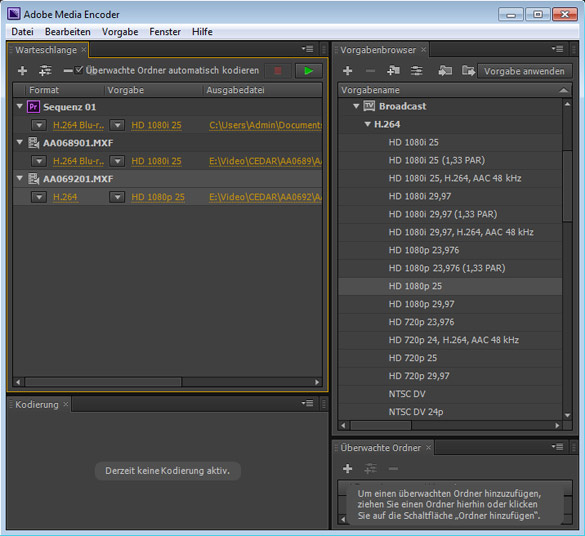Collapse the Sequenz 01 queue item
Screen dimensions: 585x536
(x=19, y=107)
